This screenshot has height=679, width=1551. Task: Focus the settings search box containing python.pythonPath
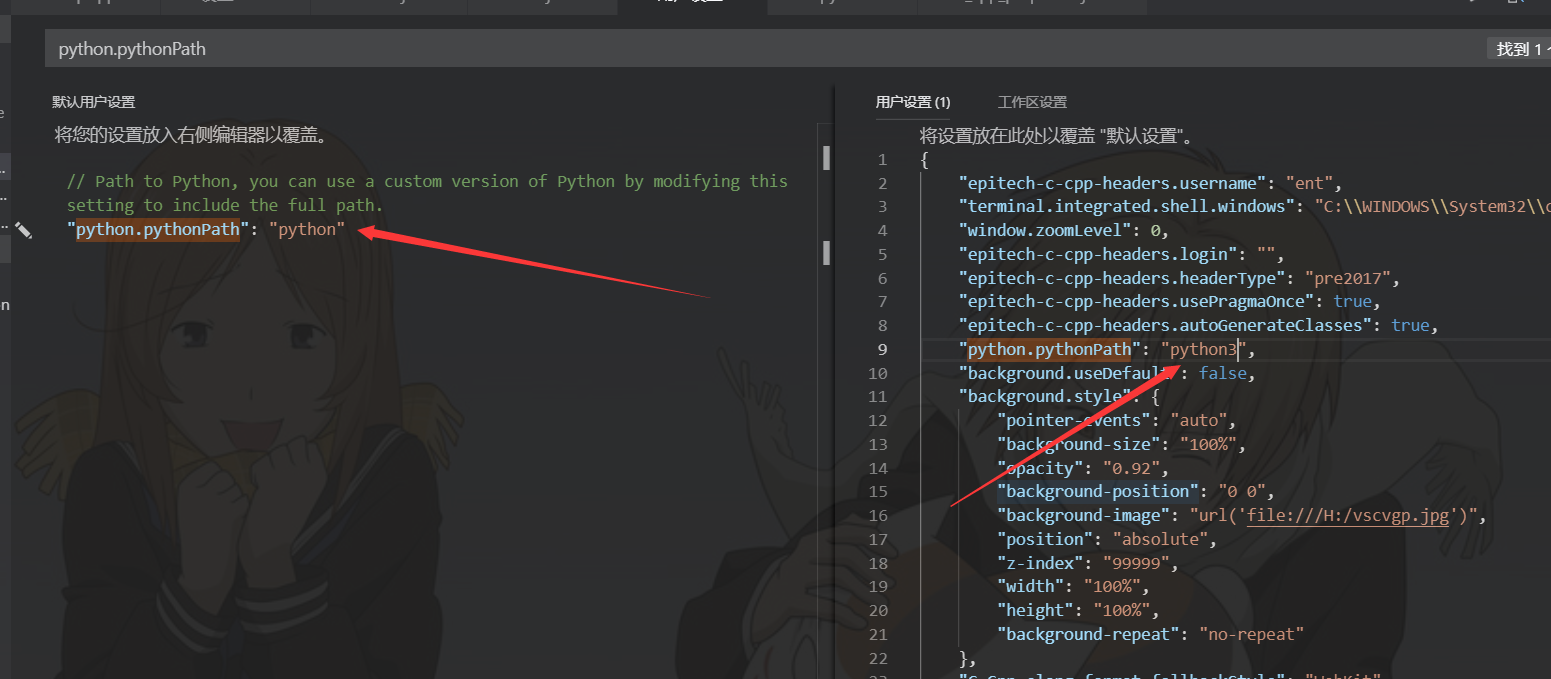pyautogui.click(x=765, y=48)
